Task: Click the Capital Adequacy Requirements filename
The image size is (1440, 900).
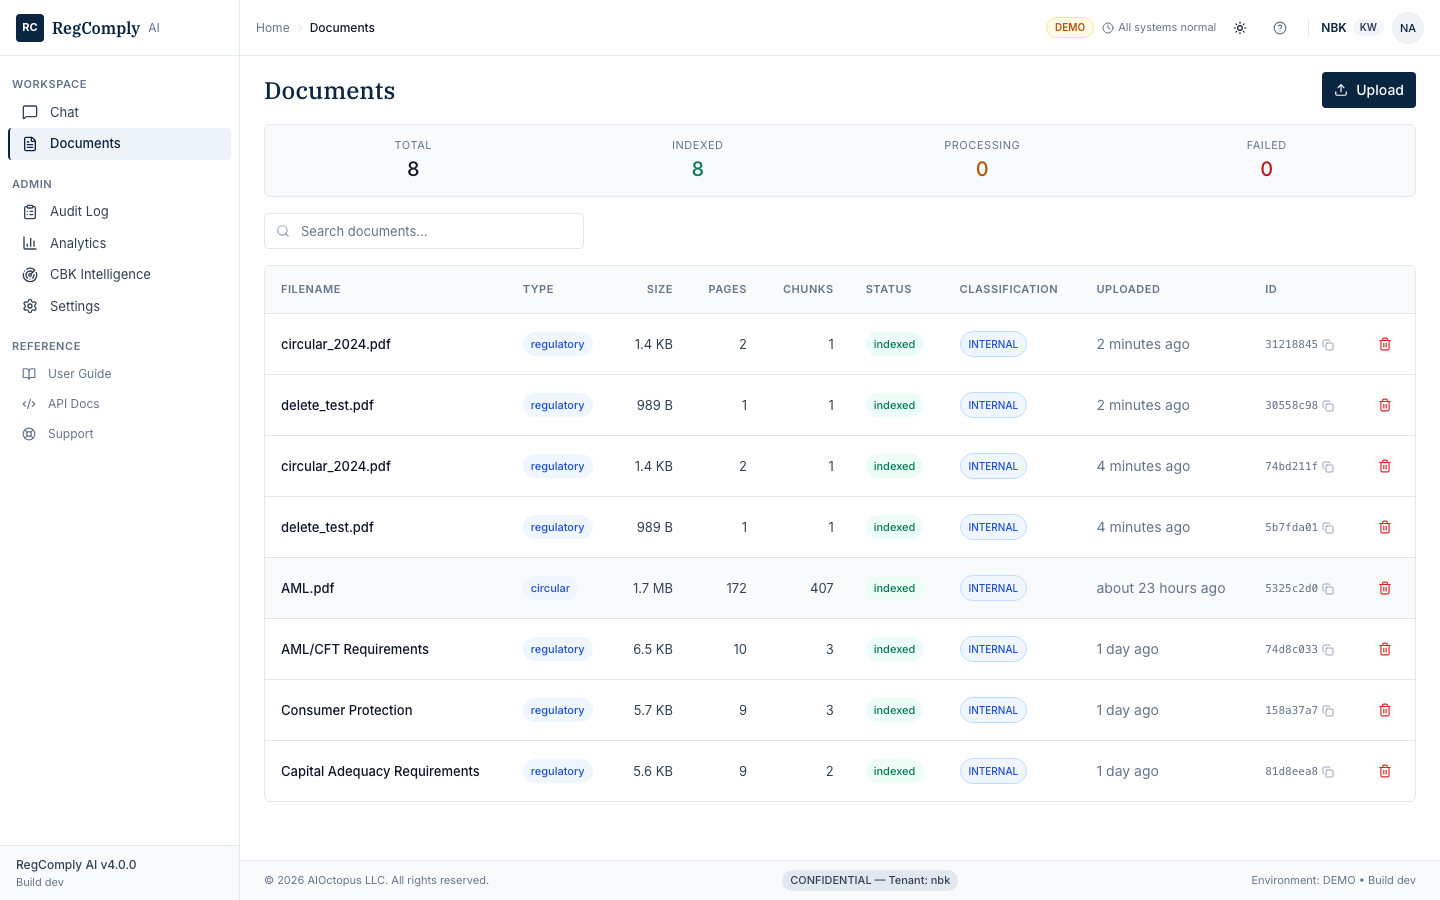Action: (380, 771)
